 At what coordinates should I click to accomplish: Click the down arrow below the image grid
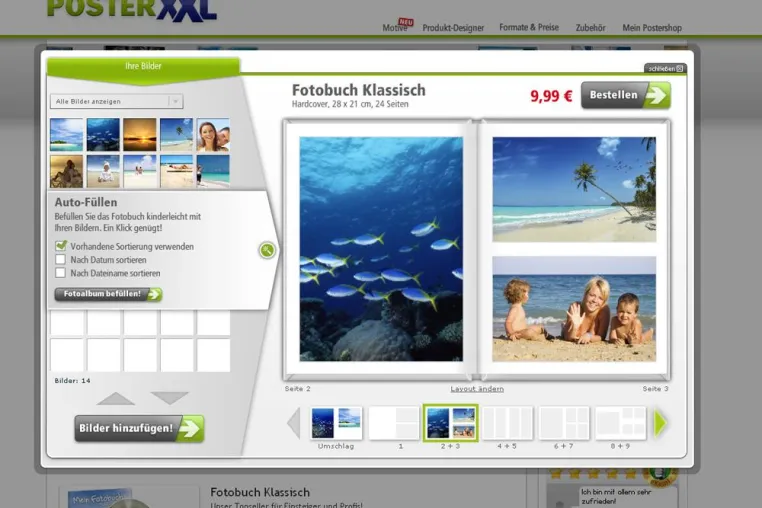coord(169,398)
